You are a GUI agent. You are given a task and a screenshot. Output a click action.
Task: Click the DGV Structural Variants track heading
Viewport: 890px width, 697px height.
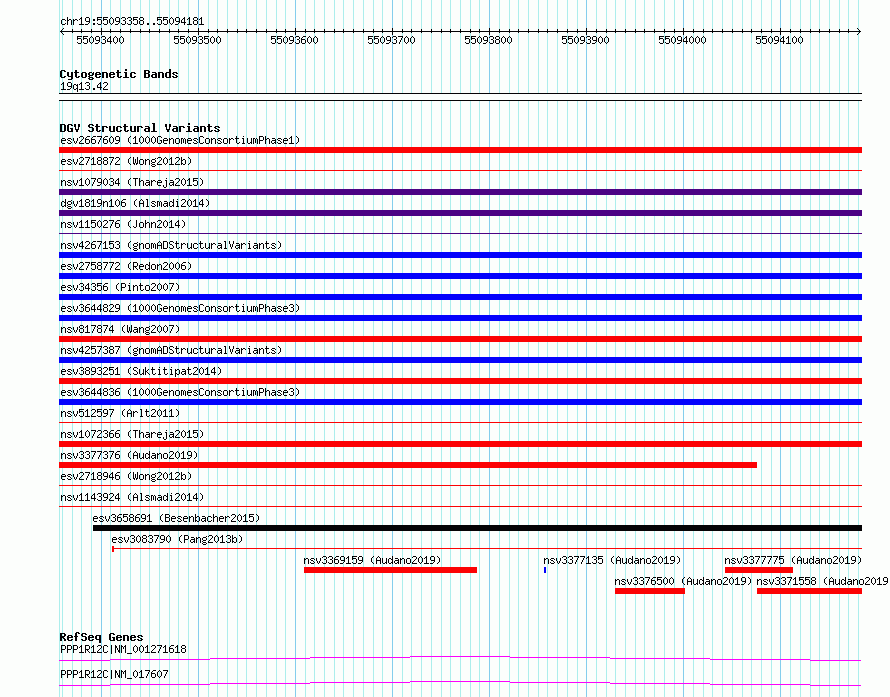pyautogui.click(x=140, y=128)
